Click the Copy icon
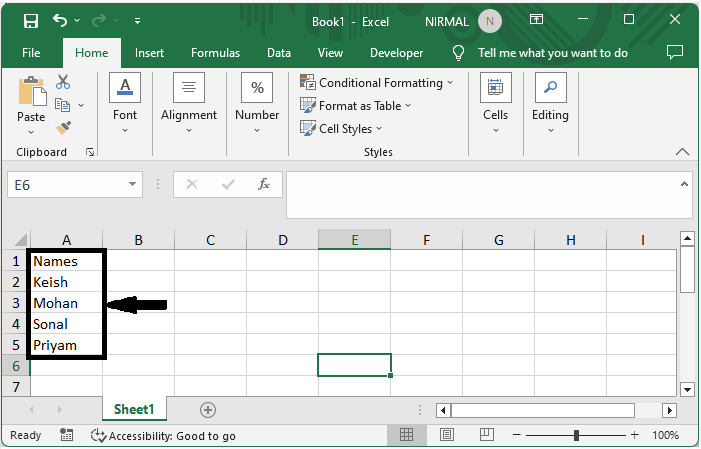 pyautogui.click(x=63, y=105)
